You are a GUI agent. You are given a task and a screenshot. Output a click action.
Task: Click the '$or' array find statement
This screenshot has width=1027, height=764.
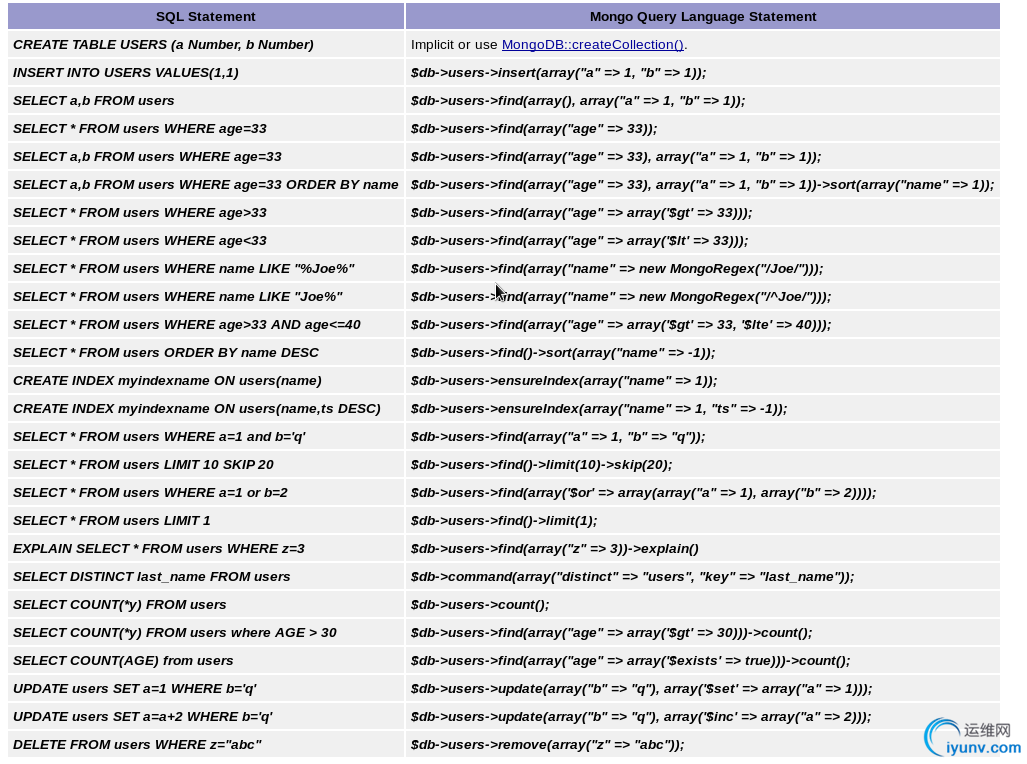703,493
